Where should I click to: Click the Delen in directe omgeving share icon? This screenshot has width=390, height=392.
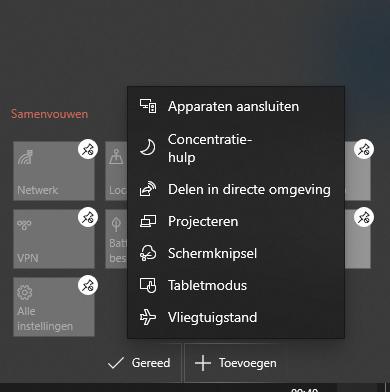148,189
